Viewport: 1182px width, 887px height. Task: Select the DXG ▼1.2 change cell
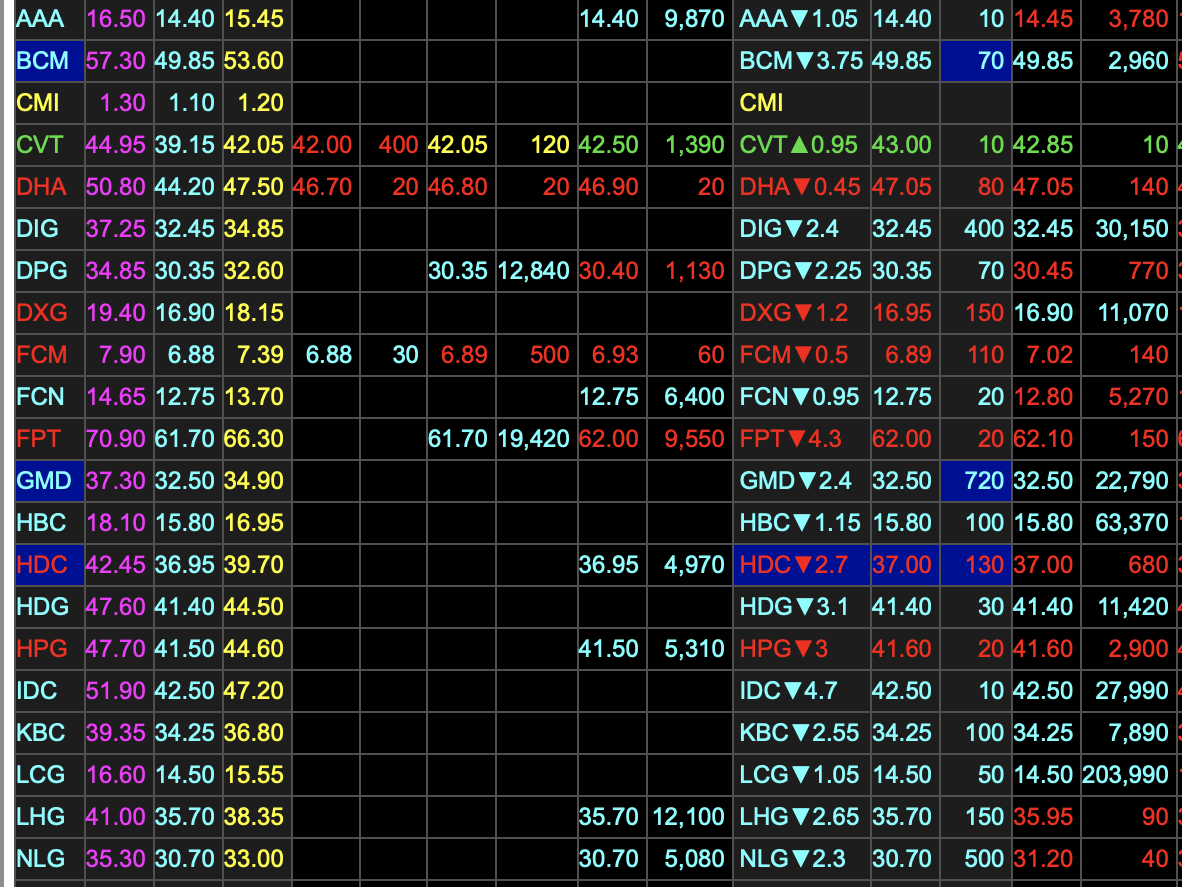coord(801,313)
